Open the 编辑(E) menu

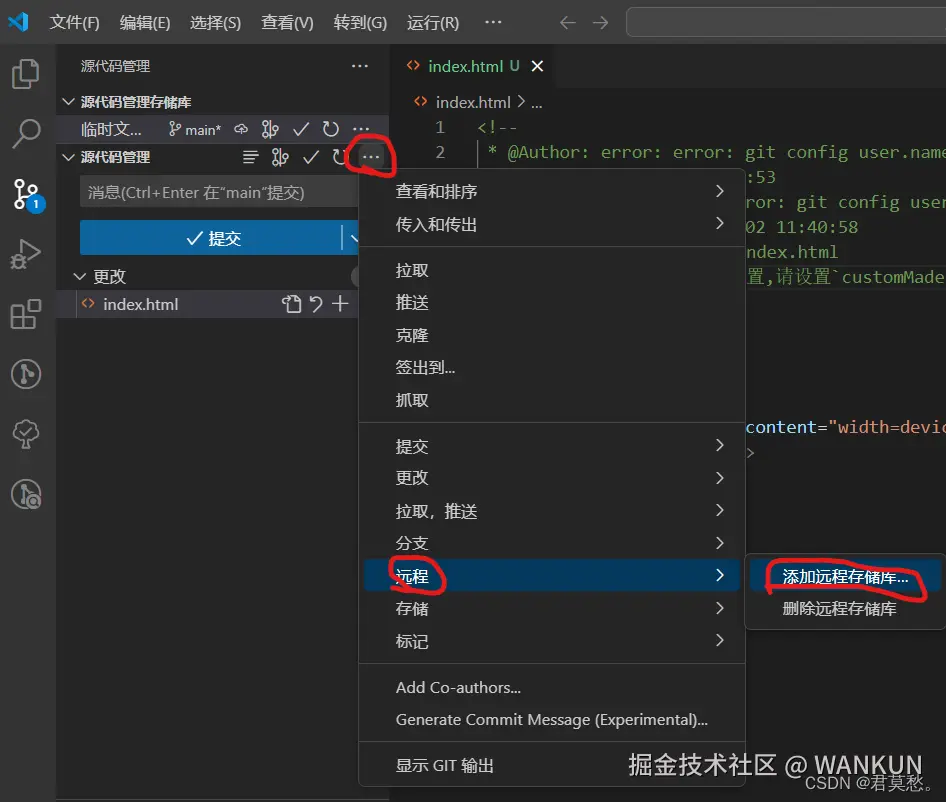click(145, 23)
